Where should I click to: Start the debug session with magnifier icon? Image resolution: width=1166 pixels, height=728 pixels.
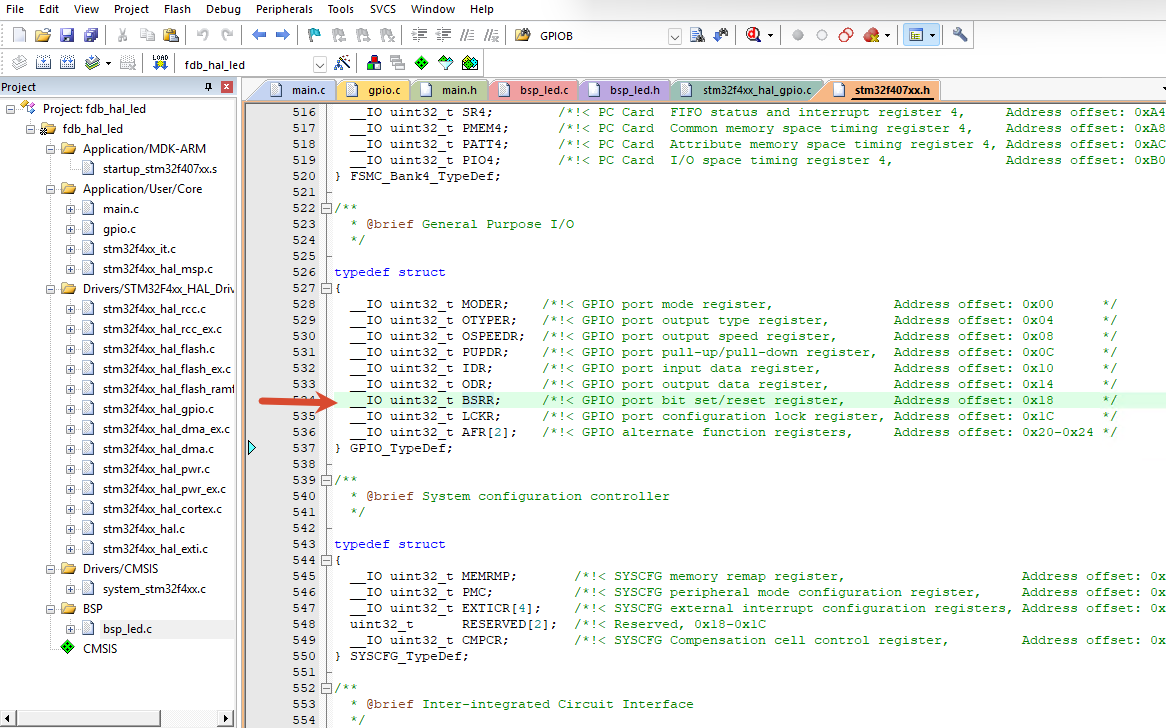[753, 35]
